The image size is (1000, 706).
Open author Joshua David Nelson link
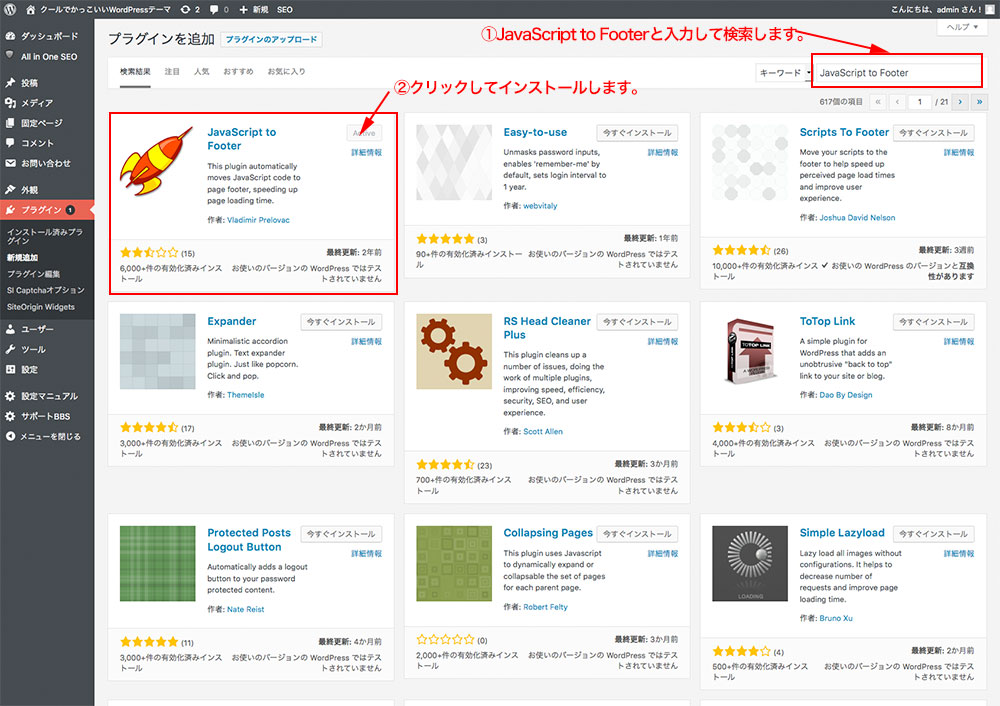pyautogui.click(x=857, y=217)
